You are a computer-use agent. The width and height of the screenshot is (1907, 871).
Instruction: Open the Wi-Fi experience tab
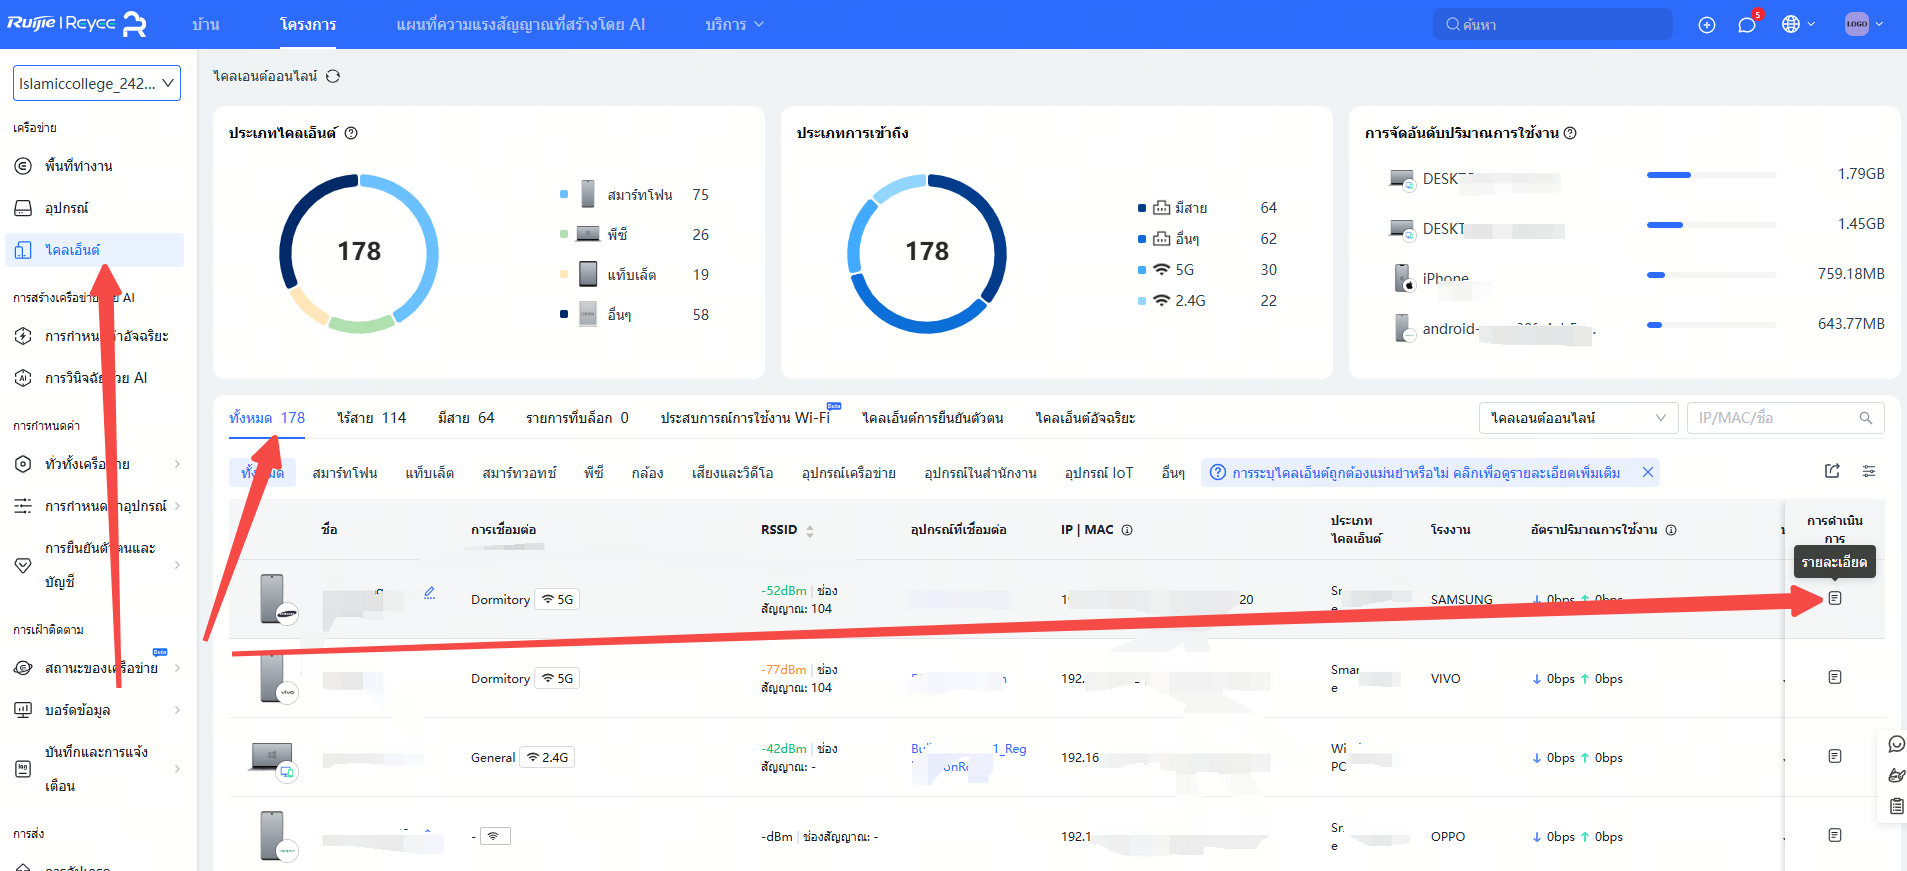coord(745,418)
